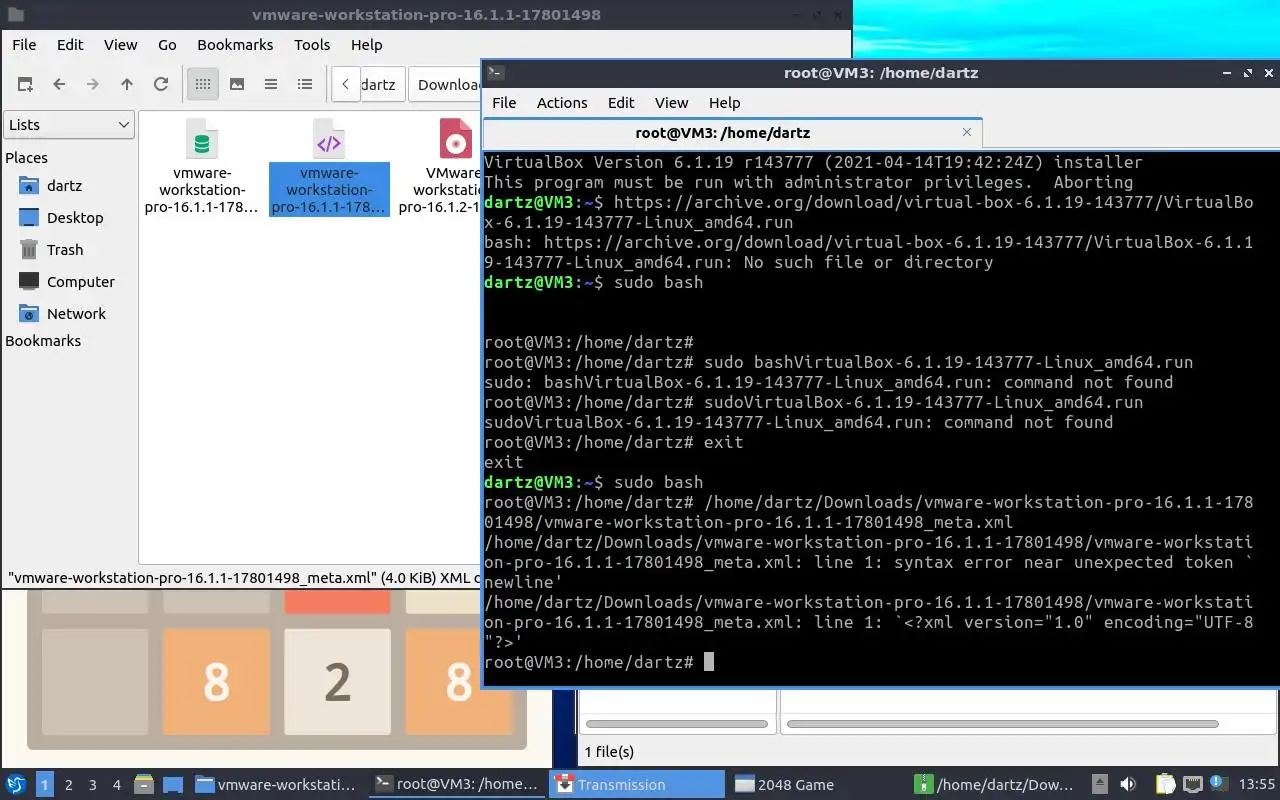Screen dimensions: 1280x800
Task: Open the Tools menu
Action: pos(312,45)
